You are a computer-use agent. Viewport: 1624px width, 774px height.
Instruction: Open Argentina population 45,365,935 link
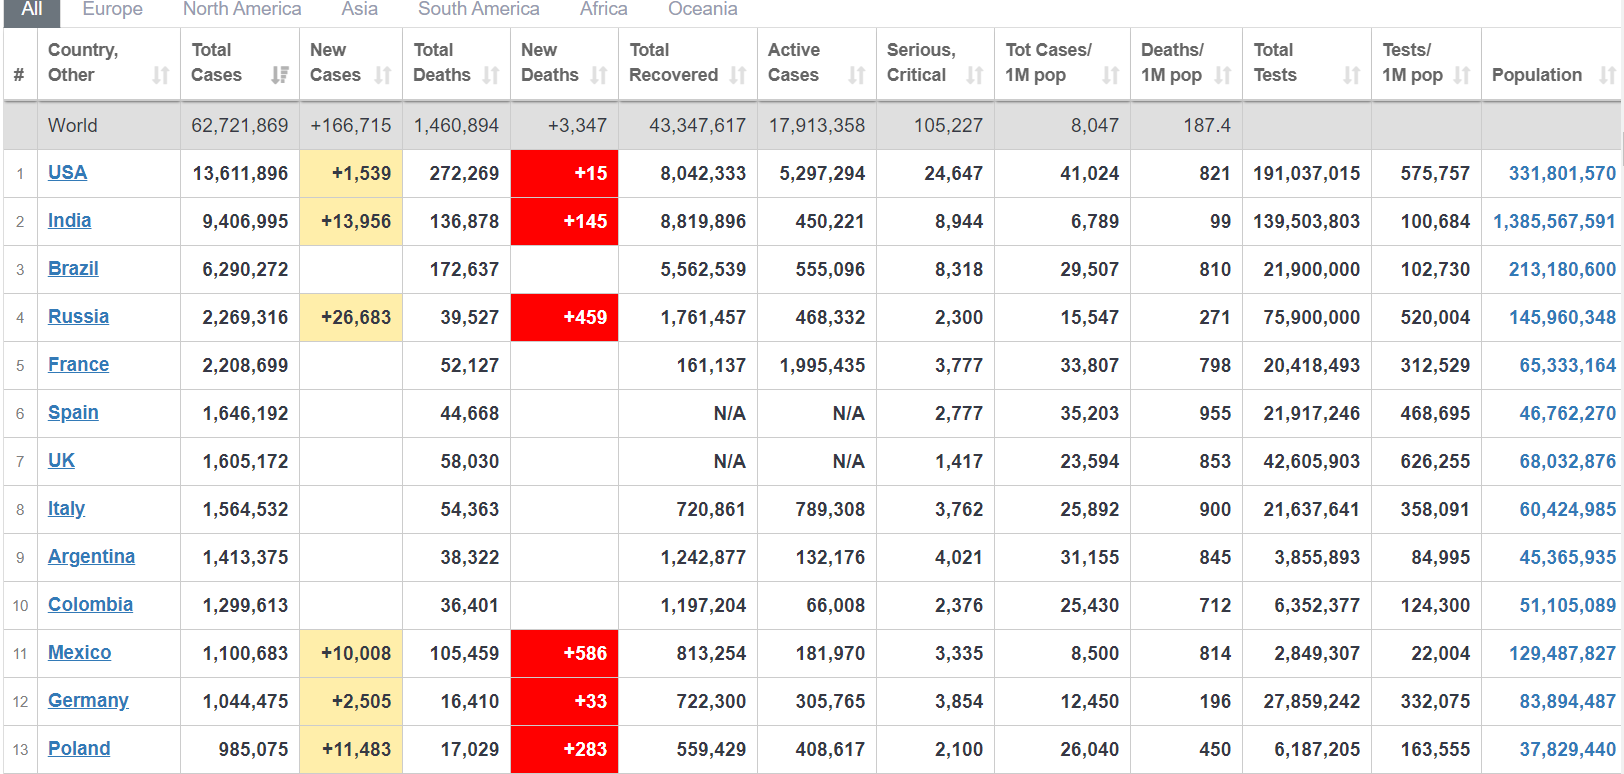tap(1567, 557)
